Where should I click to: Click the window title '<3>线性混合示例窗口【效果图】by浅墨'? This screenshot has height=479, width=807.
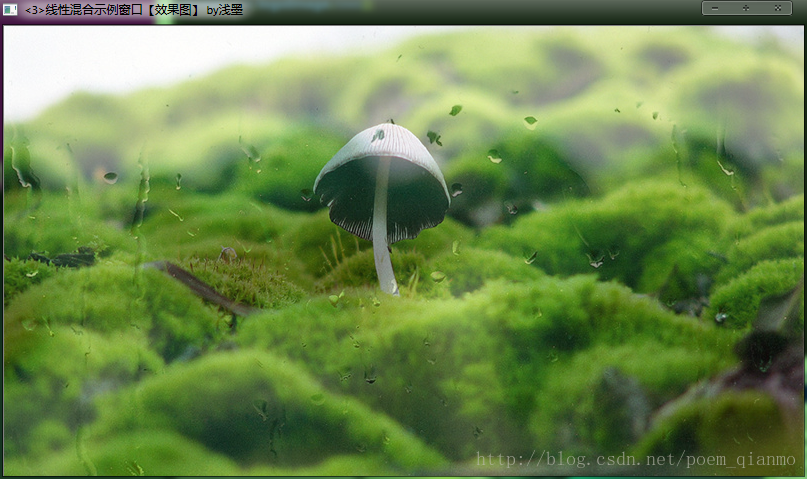134,10
